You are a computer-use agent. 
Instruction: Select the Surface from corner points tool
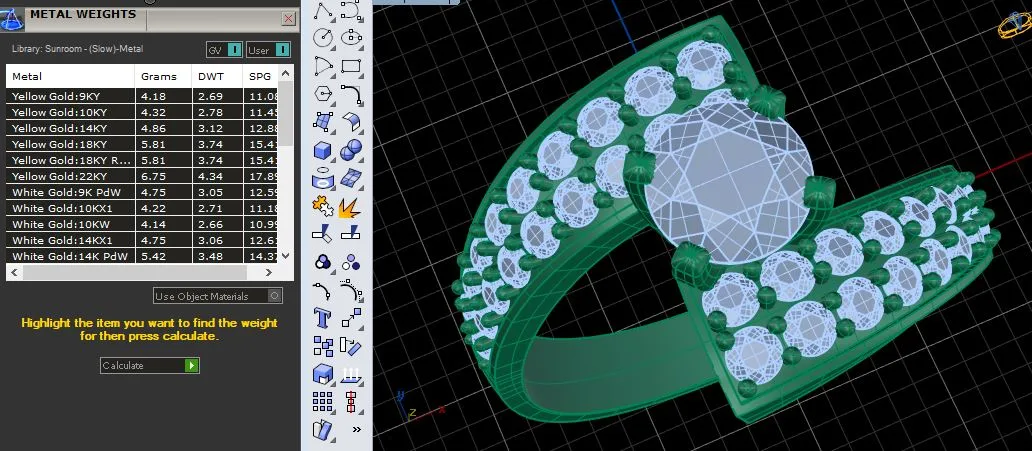323,122
